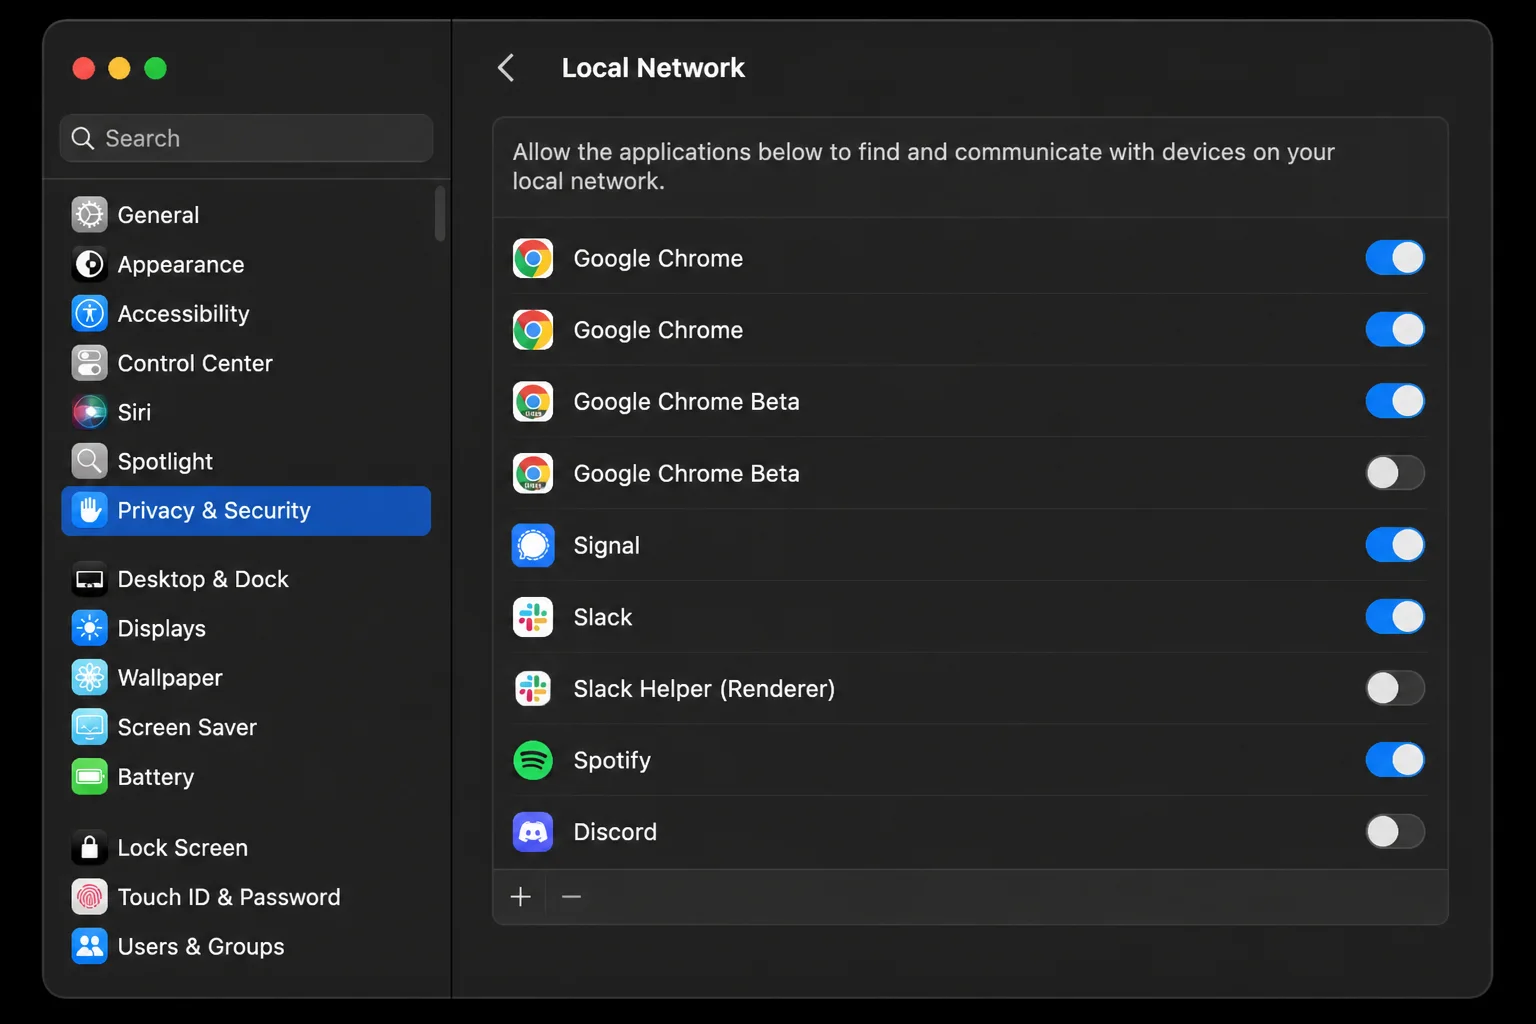This screenshot has width=1536, height=1024.
Task: Click the second Google Chrome app icon
Action: (x=533, y=330)
